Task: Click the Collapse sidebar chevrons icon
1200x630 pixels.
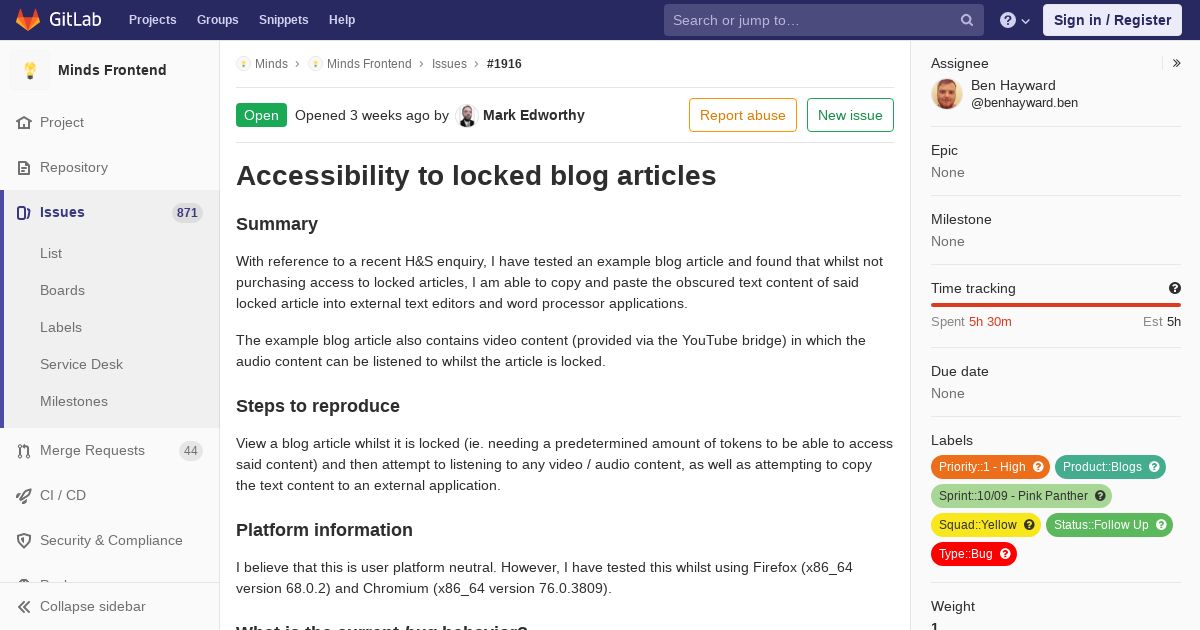Action: coord(24,606)
